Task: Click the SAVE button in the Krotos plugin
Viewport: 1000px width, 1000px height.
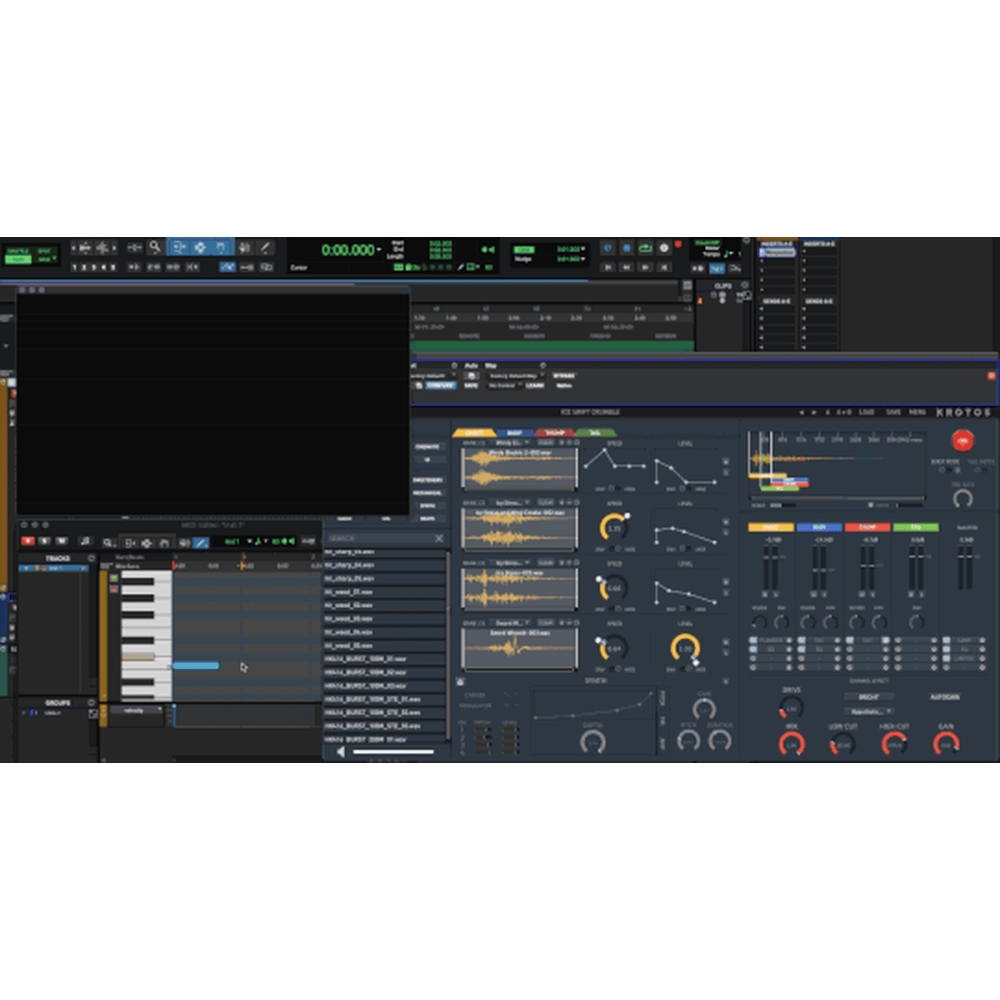Action: point(894,411)
